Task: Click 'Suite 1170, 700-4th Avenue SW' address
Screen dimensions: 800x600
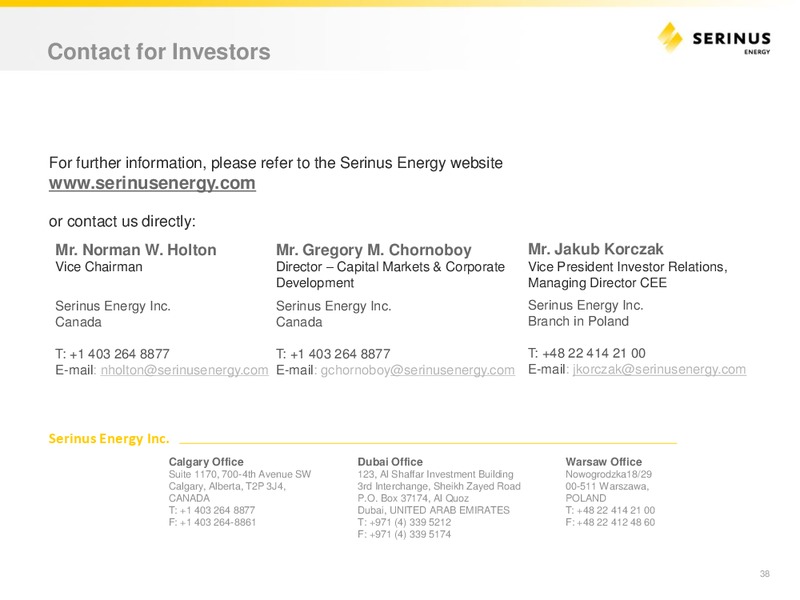Action: (x=240, y=474)
